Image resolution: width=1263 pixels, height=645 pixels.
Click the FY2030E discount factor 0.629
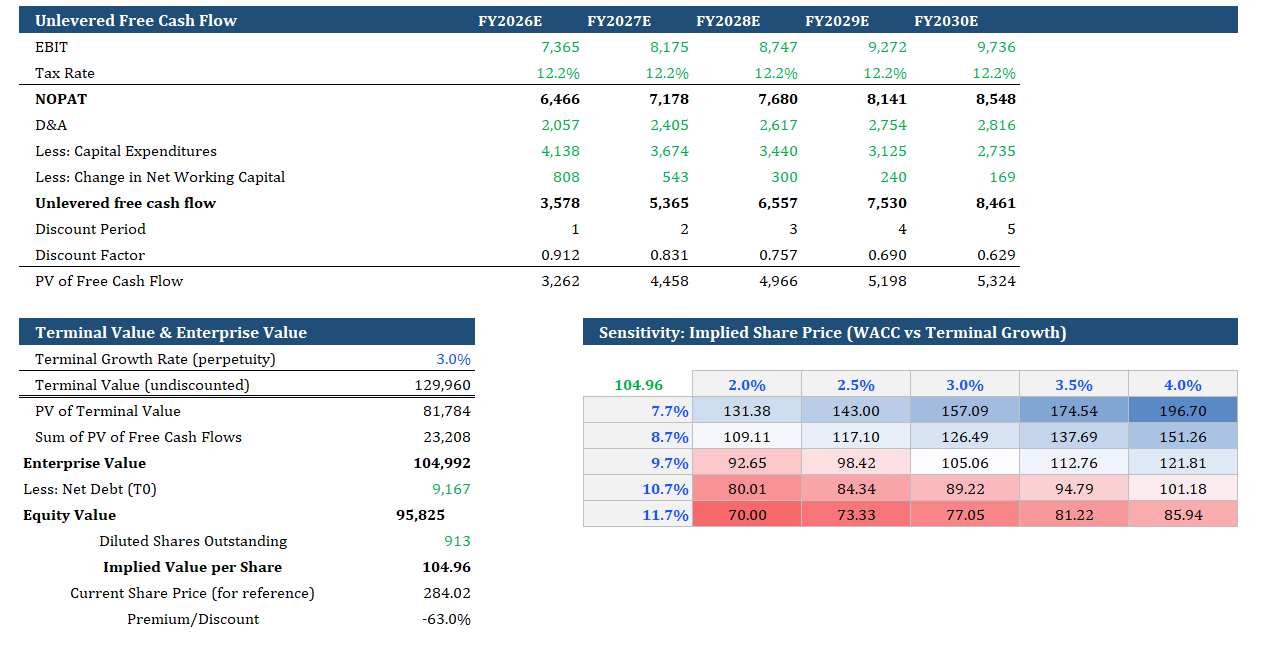(996, 255)
